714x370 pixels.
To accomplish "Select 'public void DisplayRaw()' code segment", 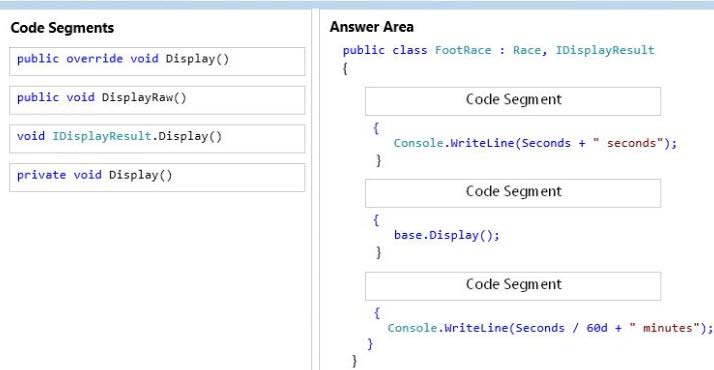I will pyautogui.click(x=157, y=100).
